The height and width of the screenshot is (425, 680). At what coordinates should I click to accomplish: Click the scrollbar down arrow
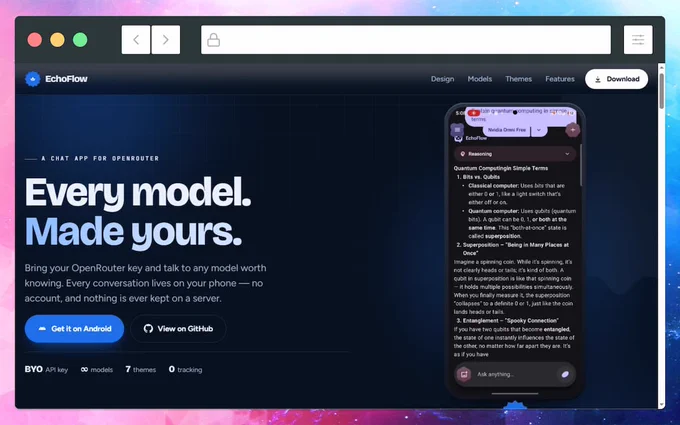click(661, 405)
